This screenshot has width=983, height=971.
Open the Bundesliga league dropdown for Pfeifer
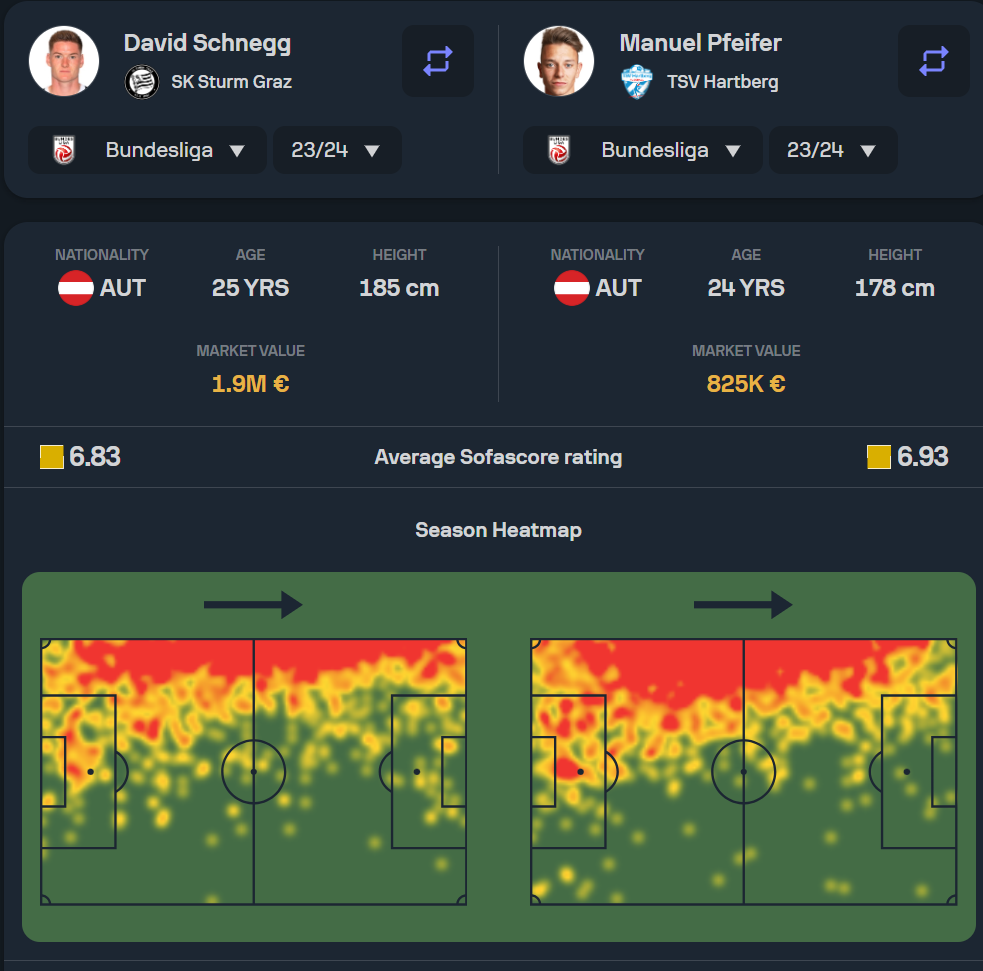coord(643,150)
